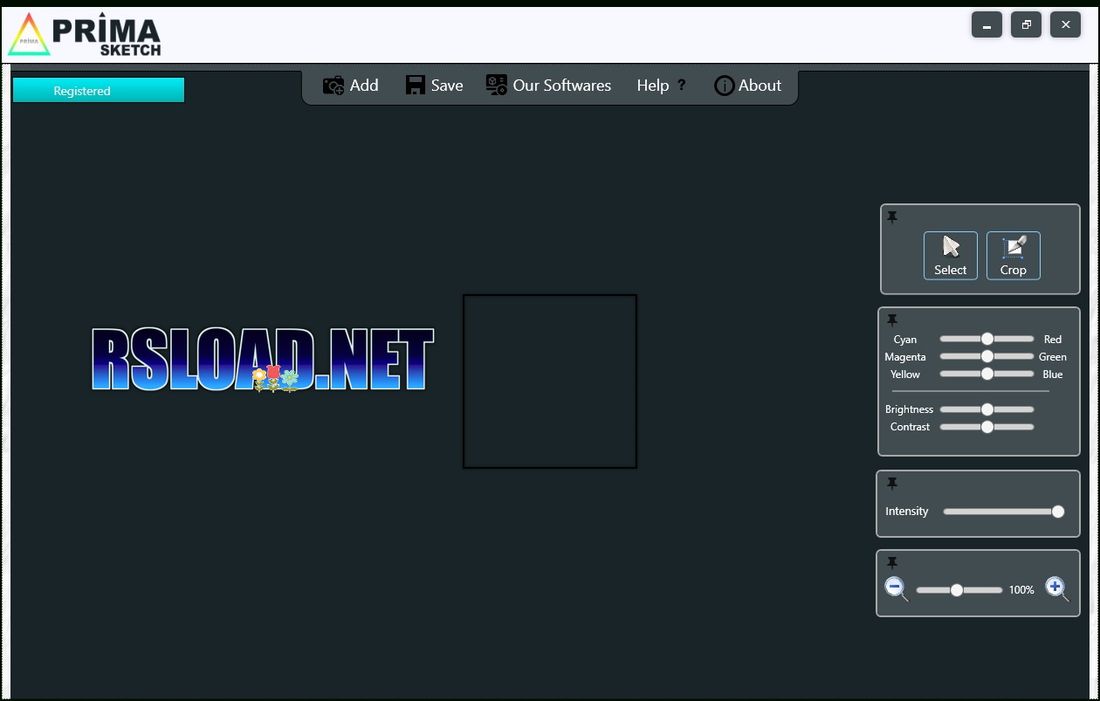Toggle the pin on the color adjustment panel
The image size is (1100, 701).
892,320
